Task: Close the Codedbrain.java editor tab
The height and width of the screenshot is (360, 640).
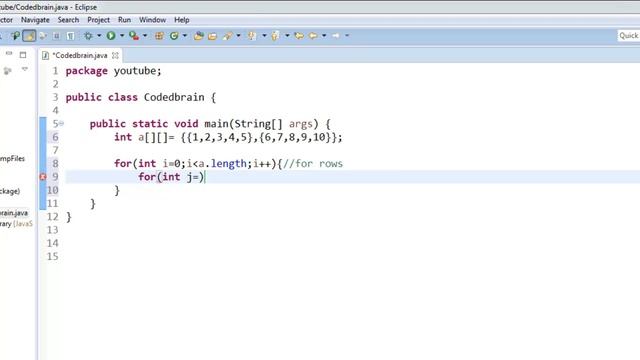Action: (116, 56)
